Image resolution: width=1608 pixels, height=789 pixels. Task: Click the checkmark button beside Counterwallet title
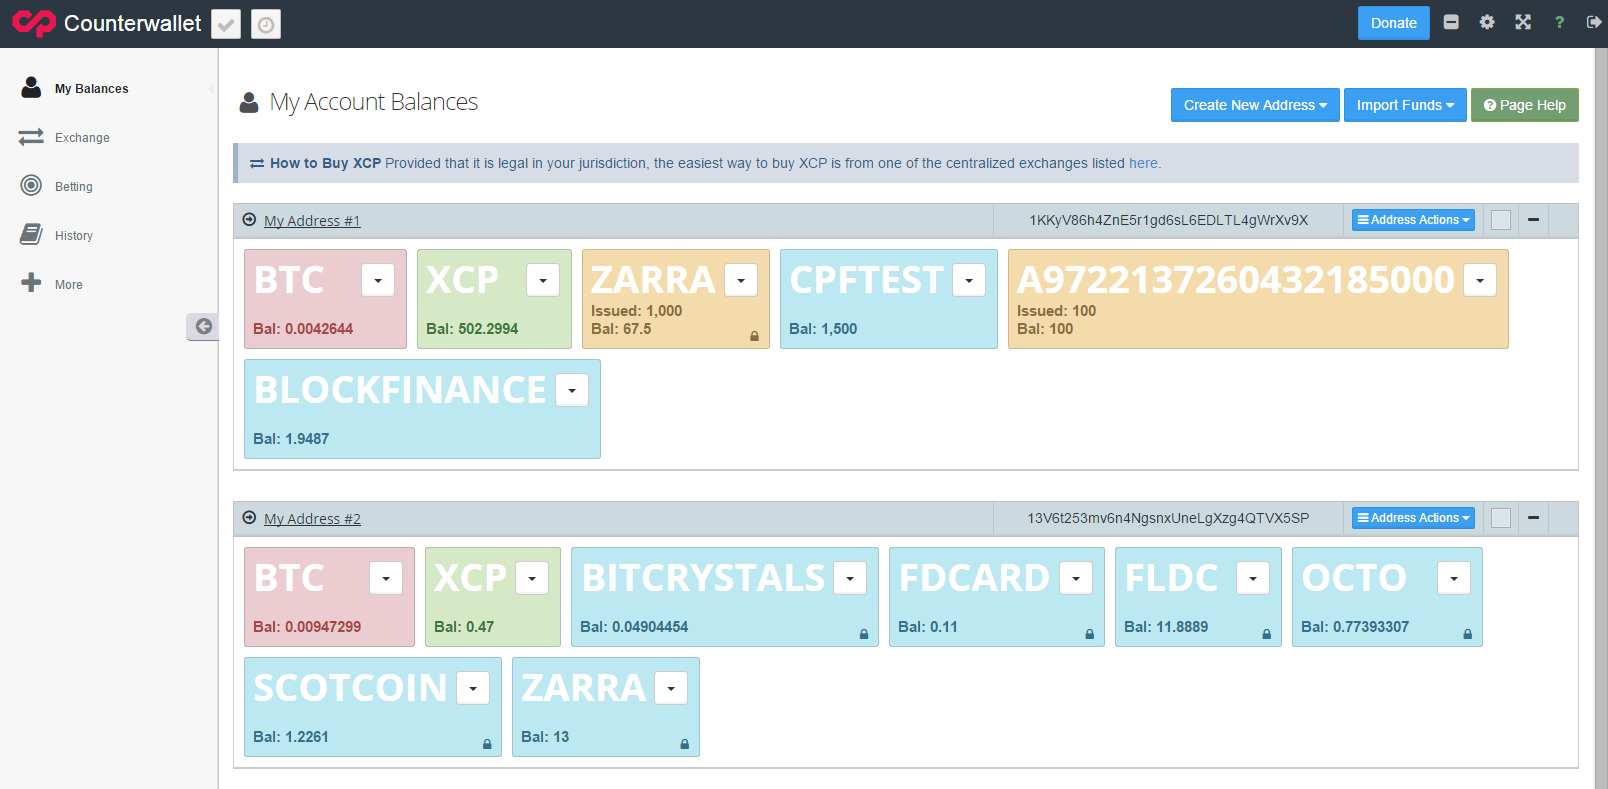227,24
